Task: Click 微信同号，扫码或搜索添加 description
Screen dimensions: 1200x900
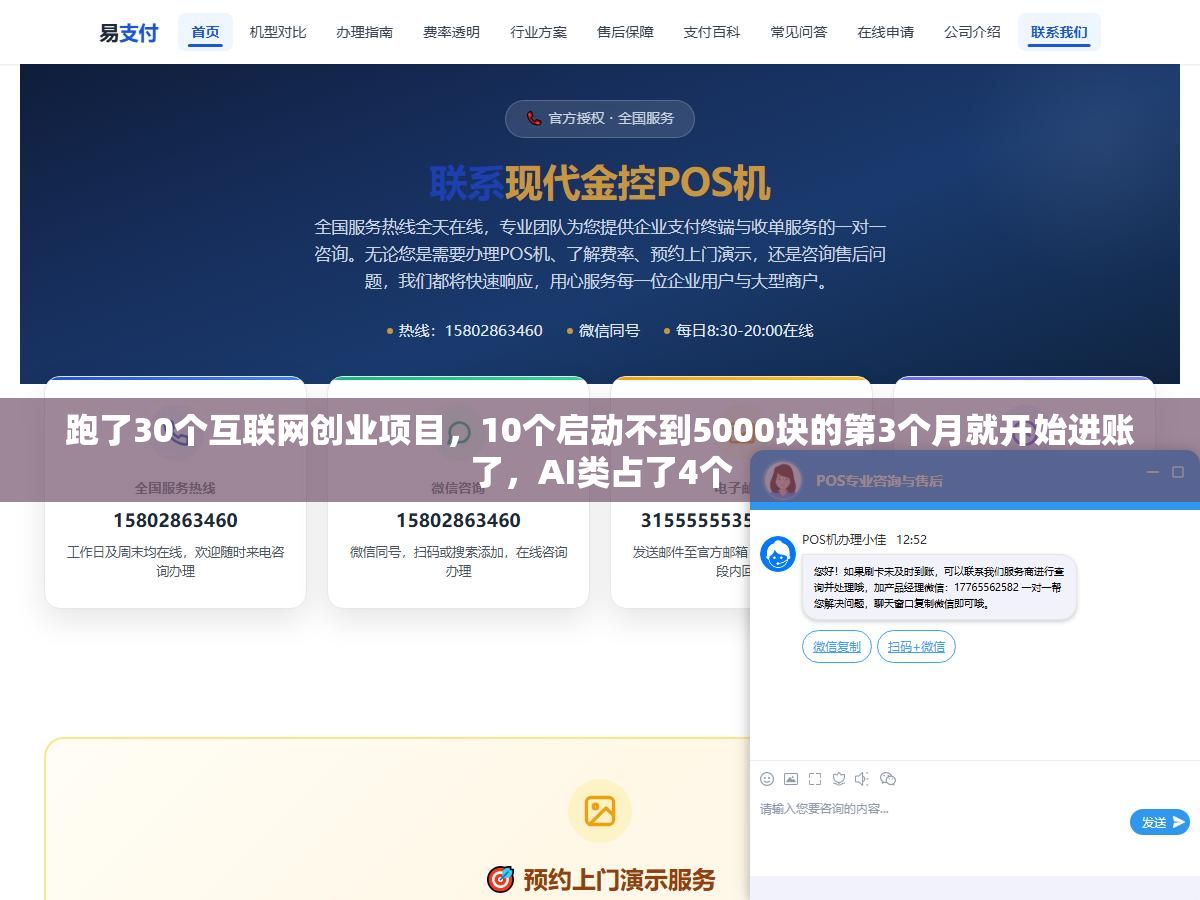Action: [458, 561]
